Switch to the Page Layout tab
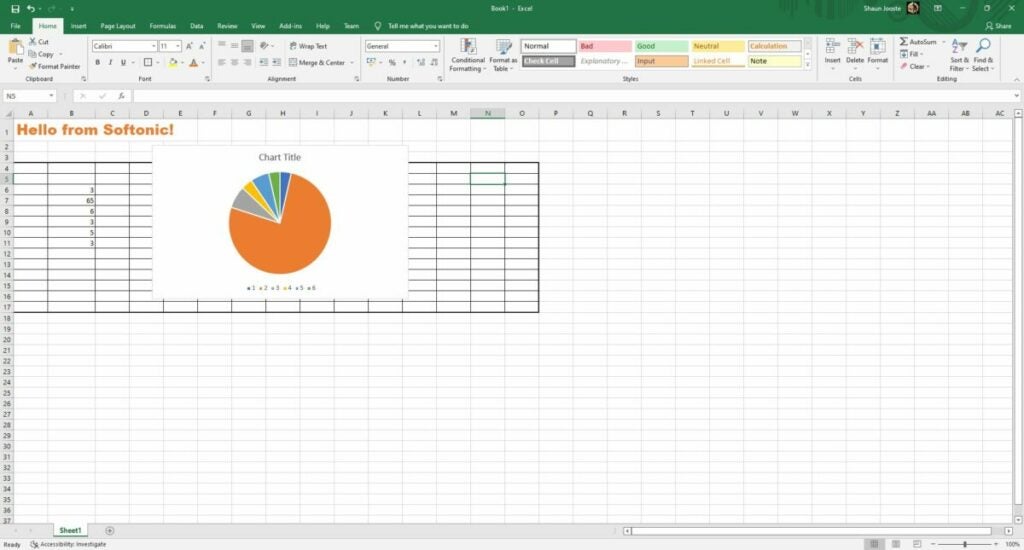1024x550 pixels. point(118,26)
